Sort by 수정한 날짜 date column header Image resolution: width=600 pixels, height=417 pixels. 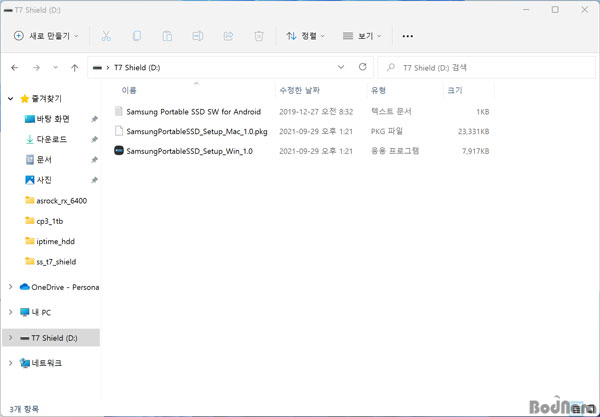[x=300, y=90]
